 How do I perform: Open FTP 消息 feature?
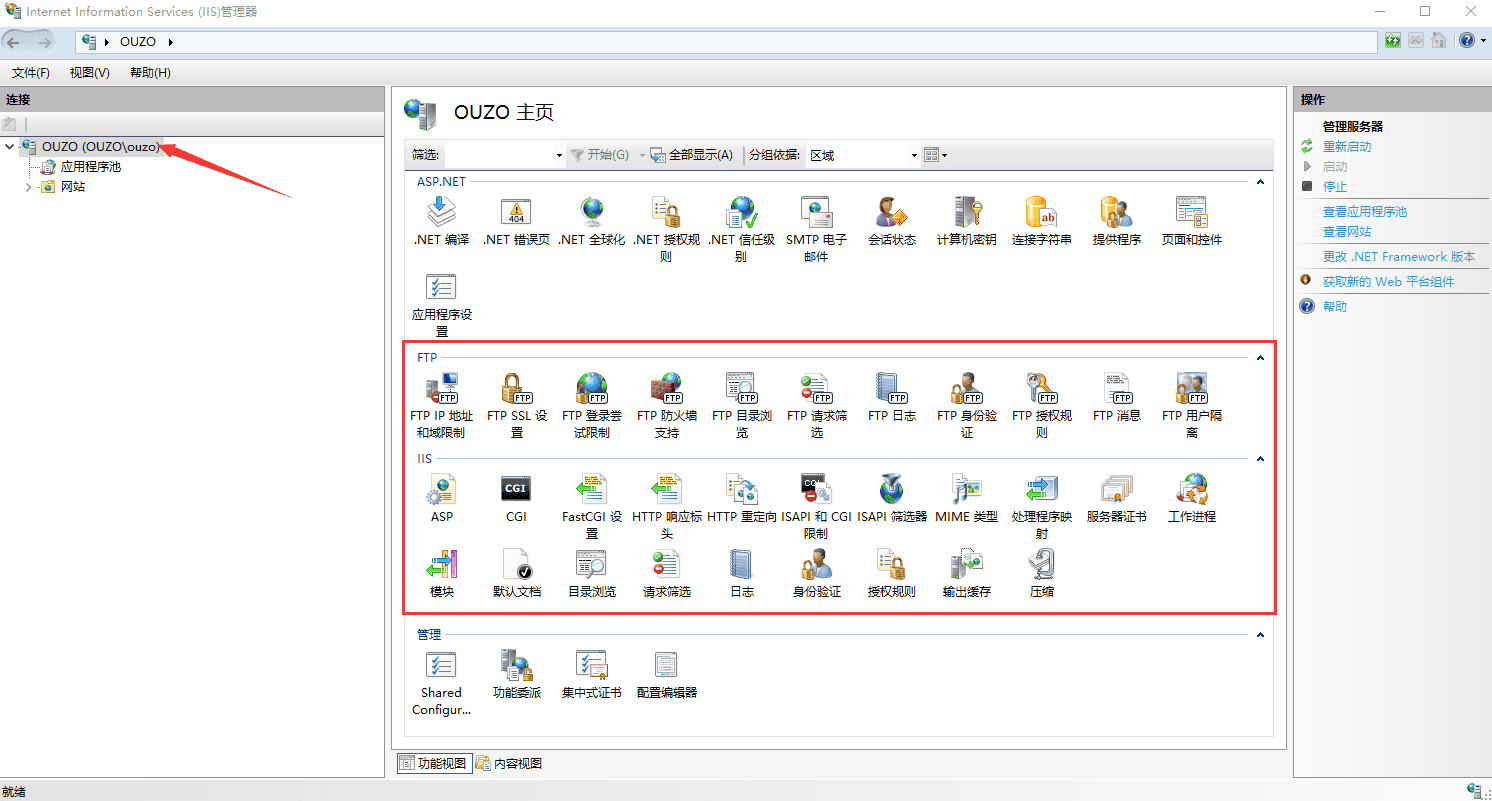(x=1116, y=397)
